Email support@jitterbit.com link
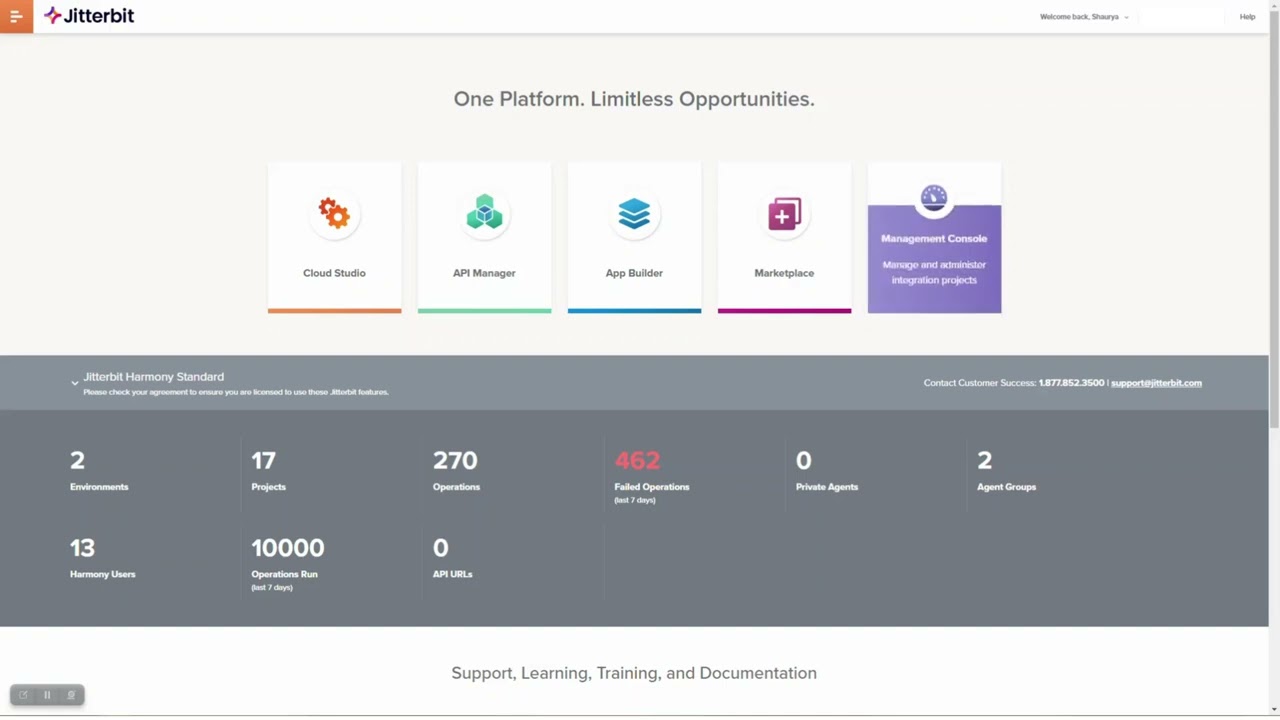The width and height of the screenshot is (1280, 720). point(1156,383)
